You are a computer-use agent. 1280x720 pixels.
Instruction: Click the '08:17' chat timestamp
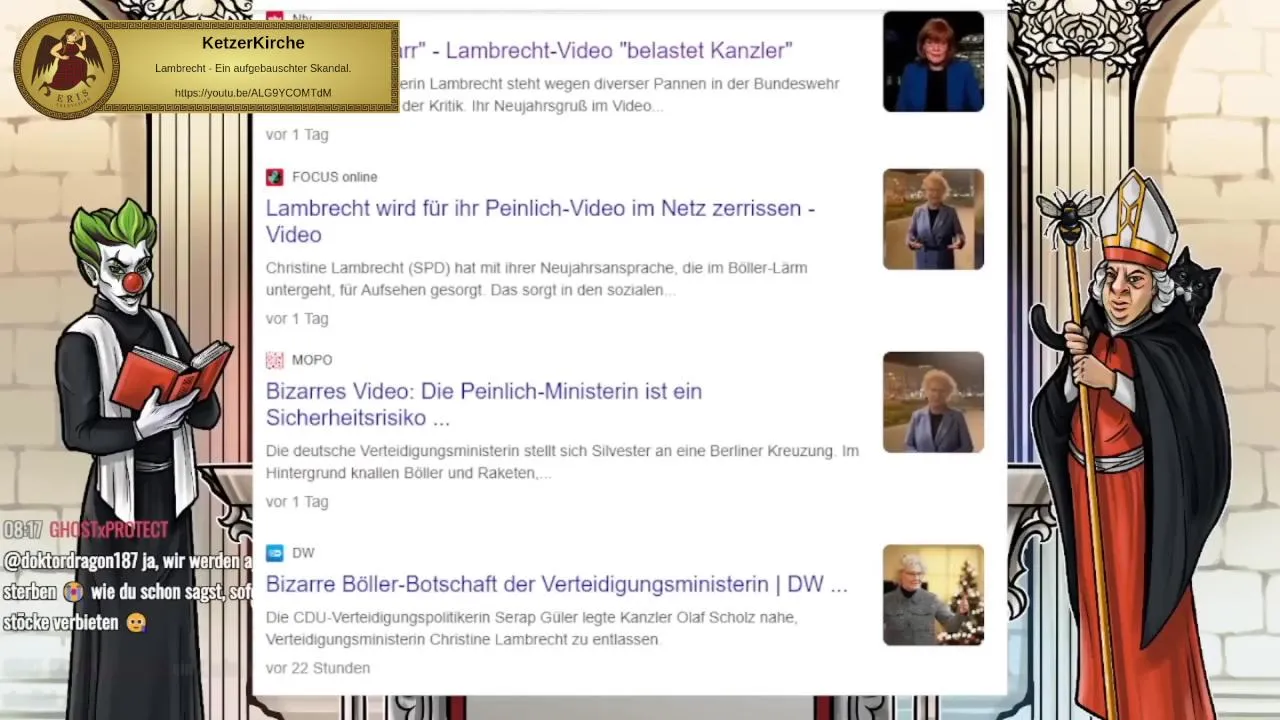[22, 530]
